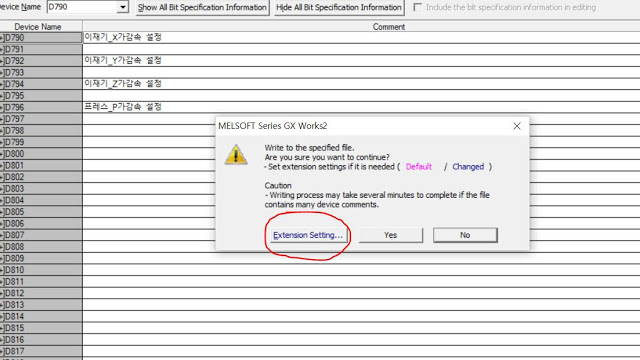Viewport: 640px width, 360px height.
Task: Expand the D790 device row
Action: pos(2,38)
